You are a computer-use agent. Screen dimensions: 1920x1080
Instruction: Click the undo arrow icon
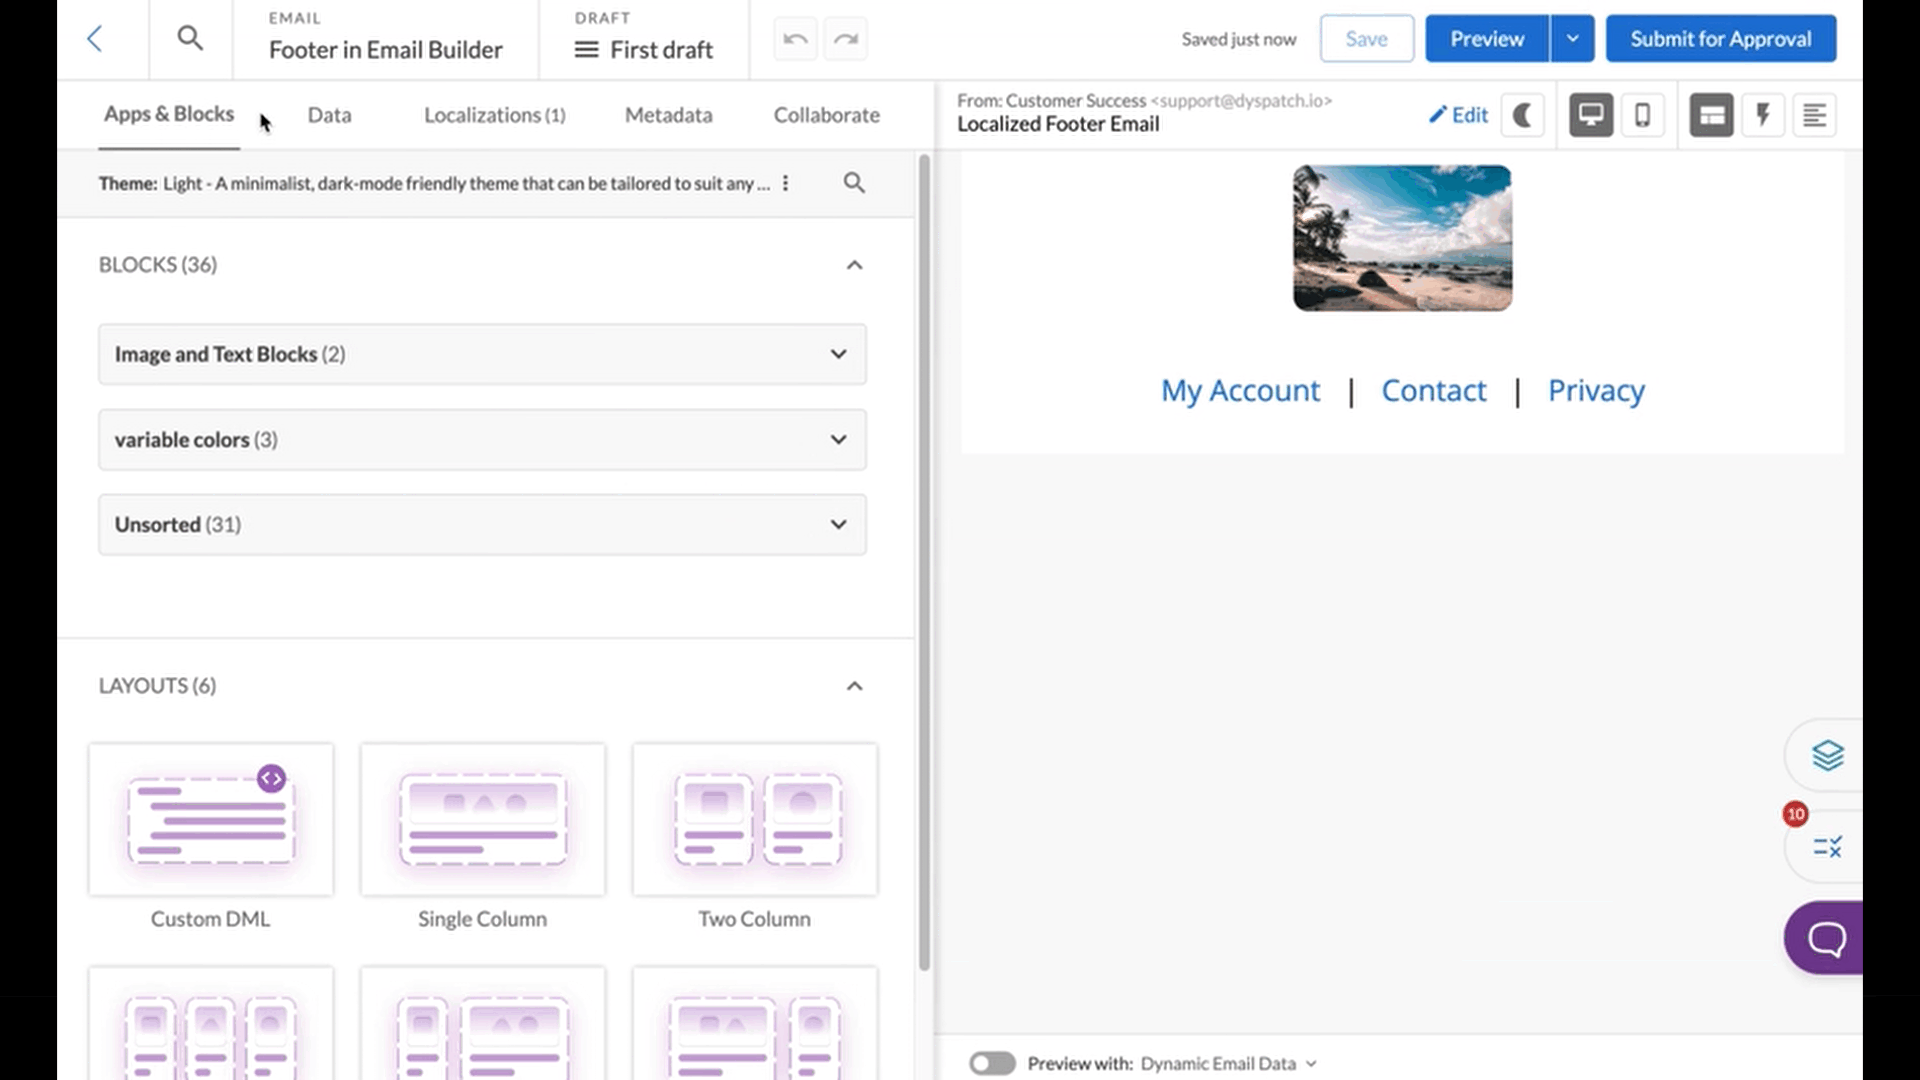coord(795,38)
